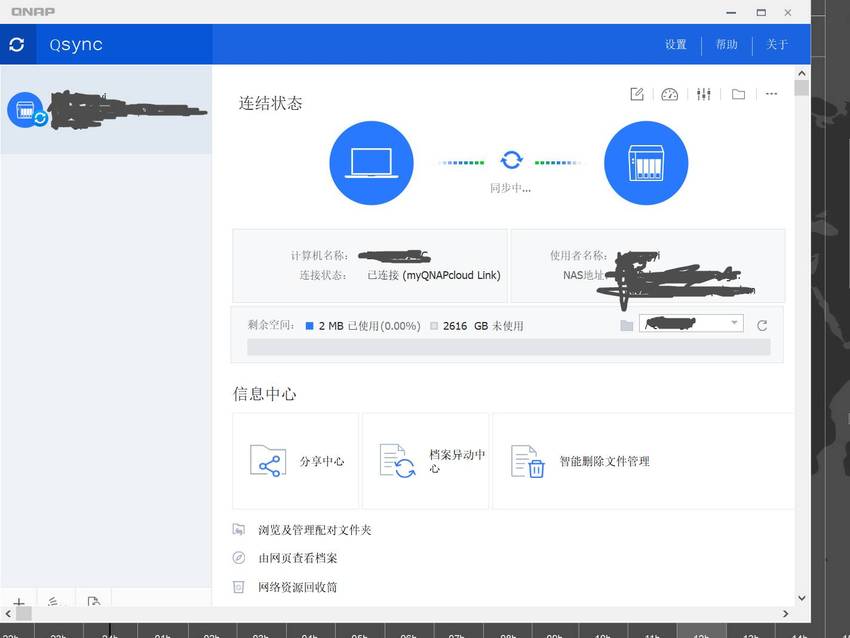Screen dimensions: 850x638
Task: Open the 关于 menu
Action: click(x=777, y=44)
